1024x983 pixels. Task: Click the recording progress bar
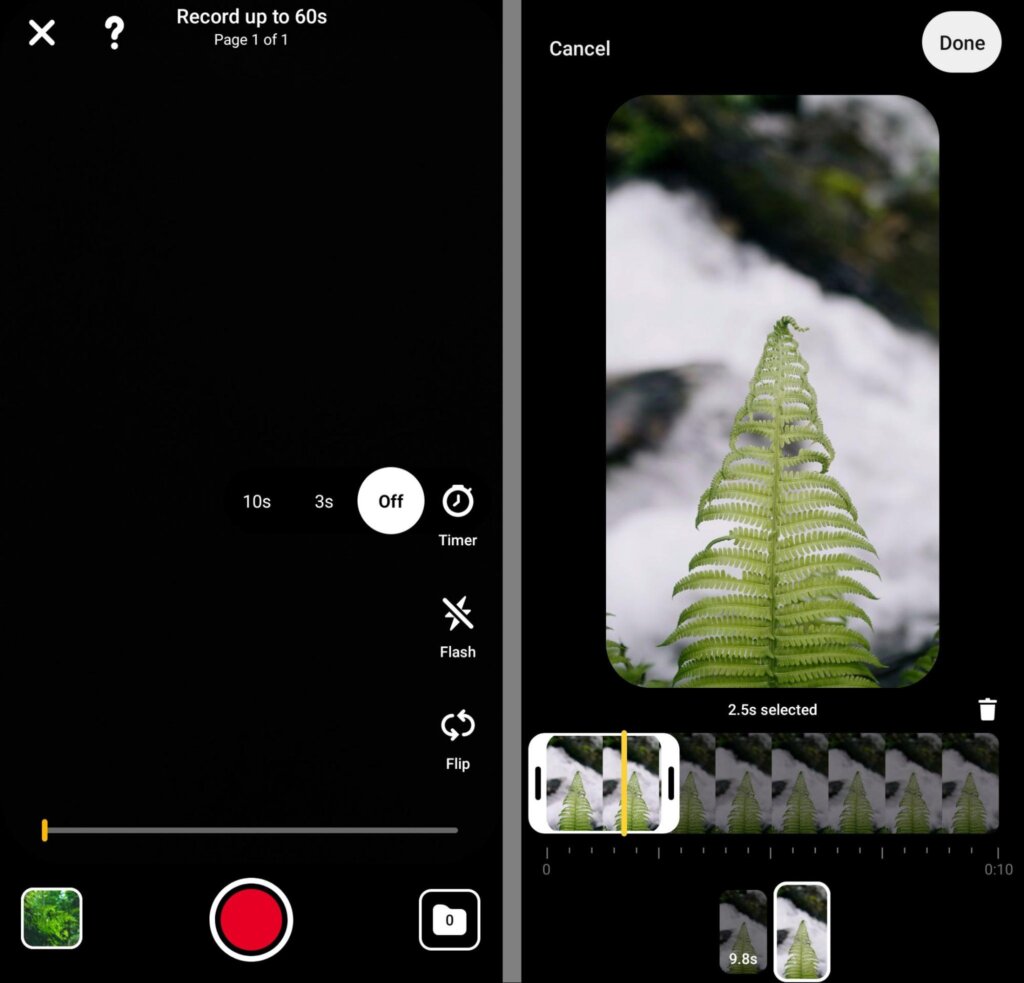click(250, 830)
